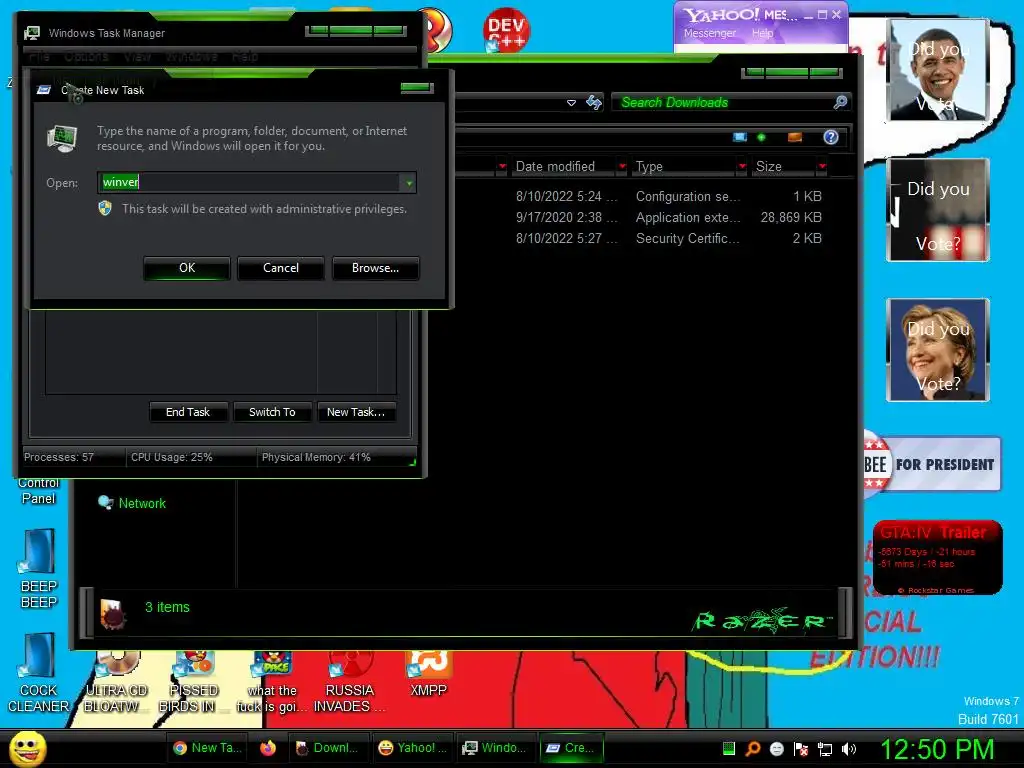Sort the file list by the Date modified column

coord(555,167)
